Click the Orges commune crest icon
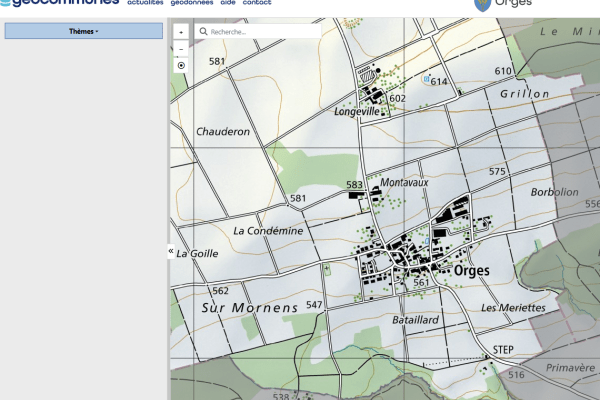The height and width of the screenshot is (400, 600). click(483, 5)
